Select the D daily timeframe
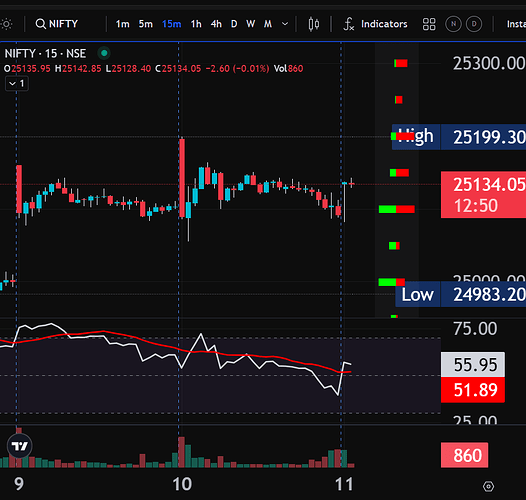The image size is (526, 500). (x=234, y=24)
